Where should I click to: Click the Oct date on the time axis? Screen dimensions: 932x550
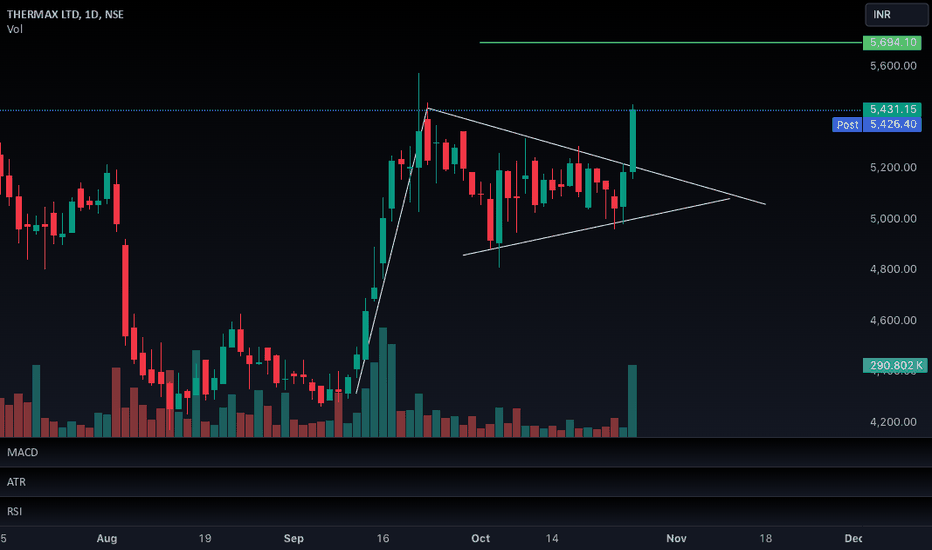point(480,539)
